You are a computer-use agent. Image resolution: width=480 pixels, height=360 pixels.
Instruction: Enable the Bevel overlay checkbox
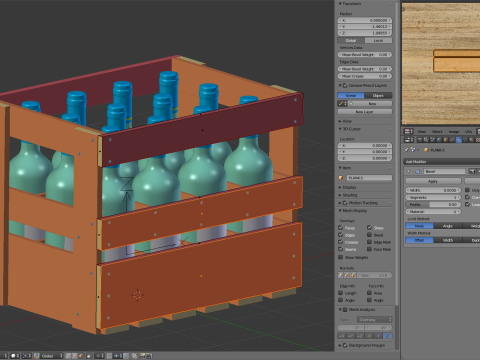point(369,235)
